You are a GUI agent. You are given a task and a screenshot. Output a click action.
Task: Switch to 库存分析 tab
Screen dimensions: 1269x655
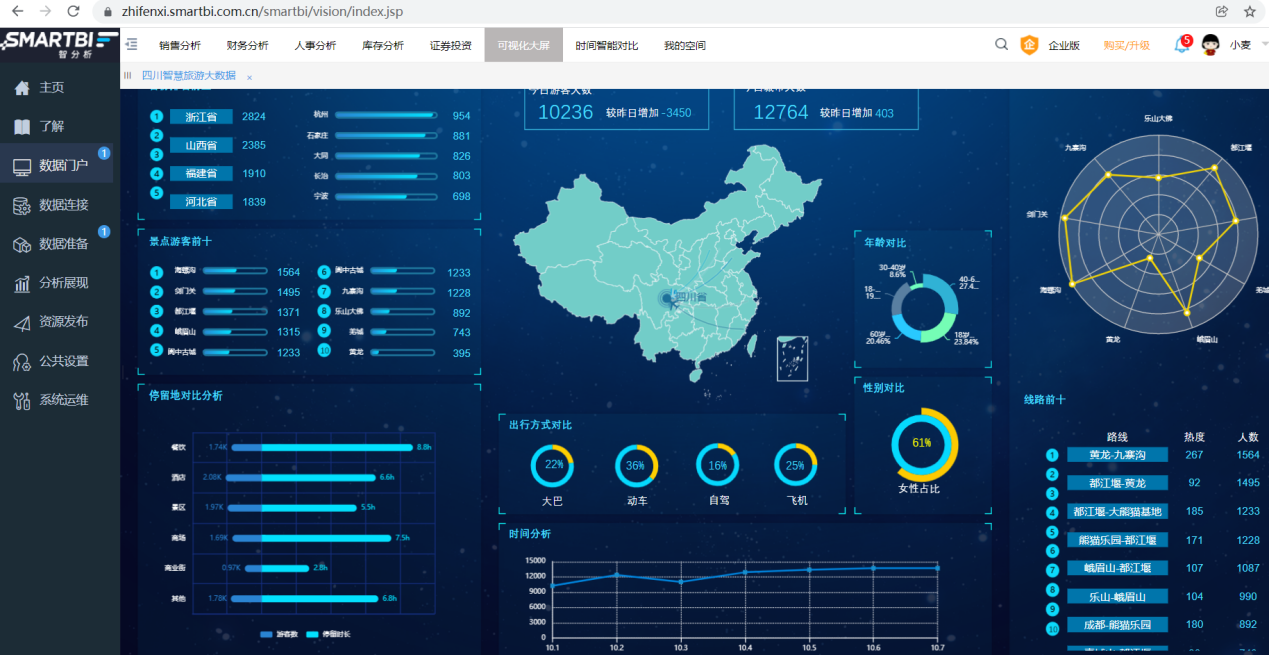(x=383, y=45)
